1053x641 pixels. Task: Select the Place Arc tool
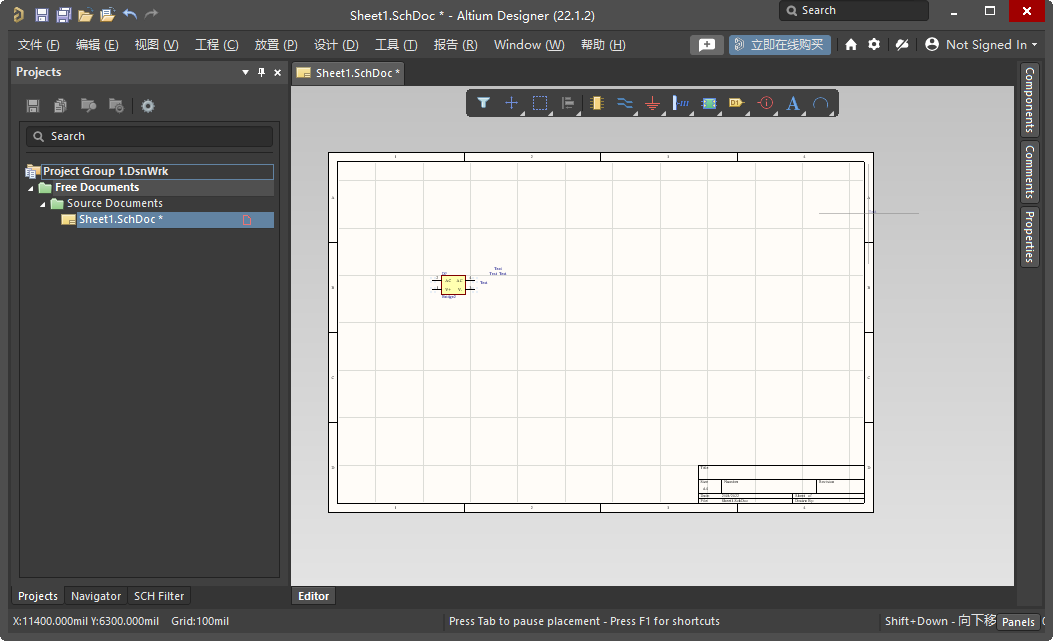coord(821,103)
